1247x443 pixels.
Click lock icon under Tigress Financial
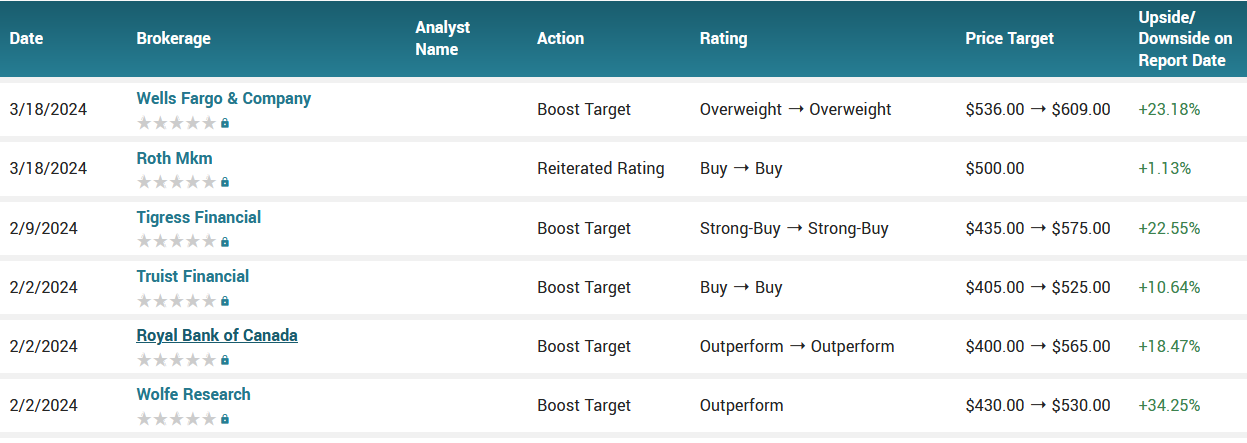[x=225, y=241]
